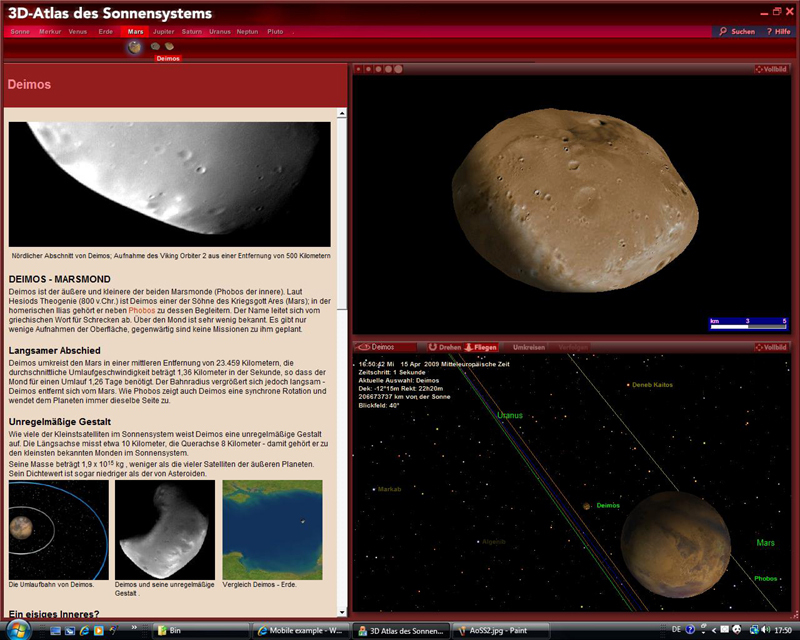Pick the middle dot size in 3D view toolbar

pyautogui.click(x=378, y=69)
